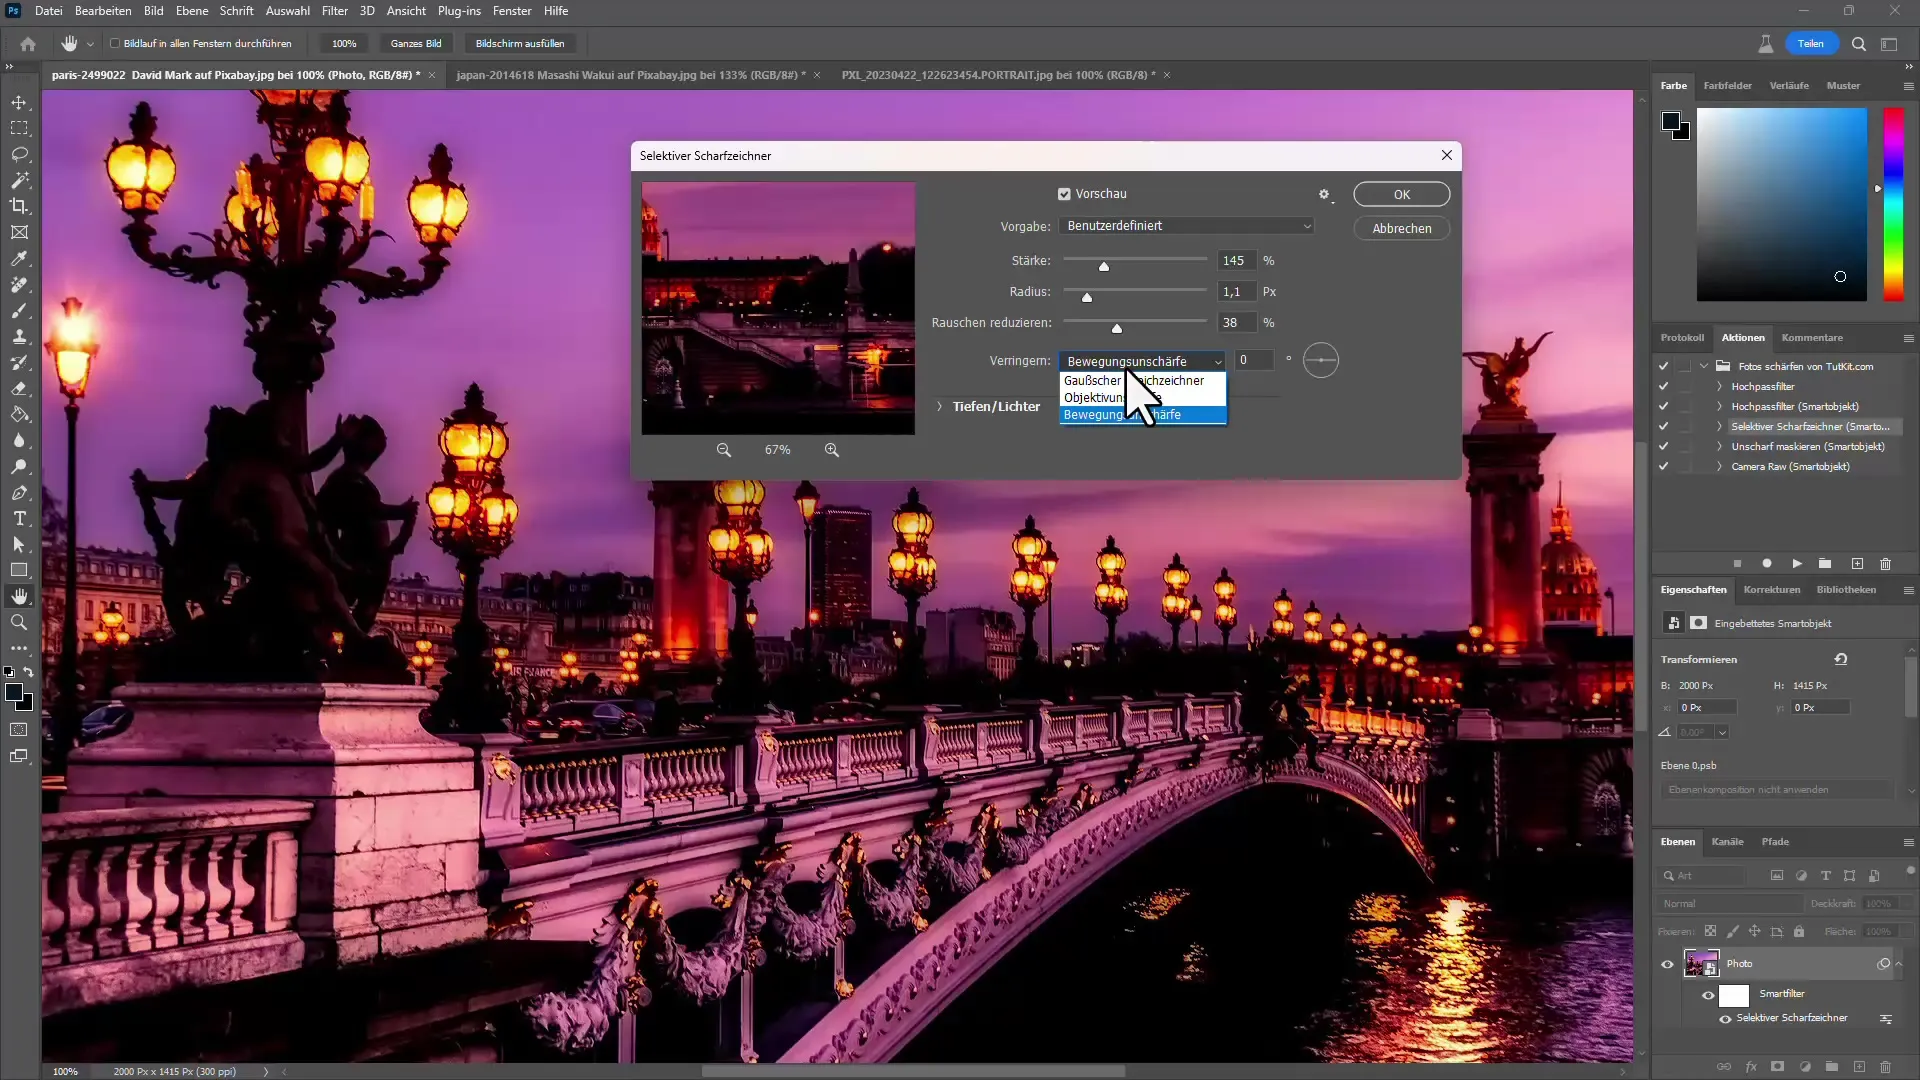This screenshot has width=1920, height=1080.
Task: Choose Gaußscher Weichzeichner from the list
Action: [1143, 380]
